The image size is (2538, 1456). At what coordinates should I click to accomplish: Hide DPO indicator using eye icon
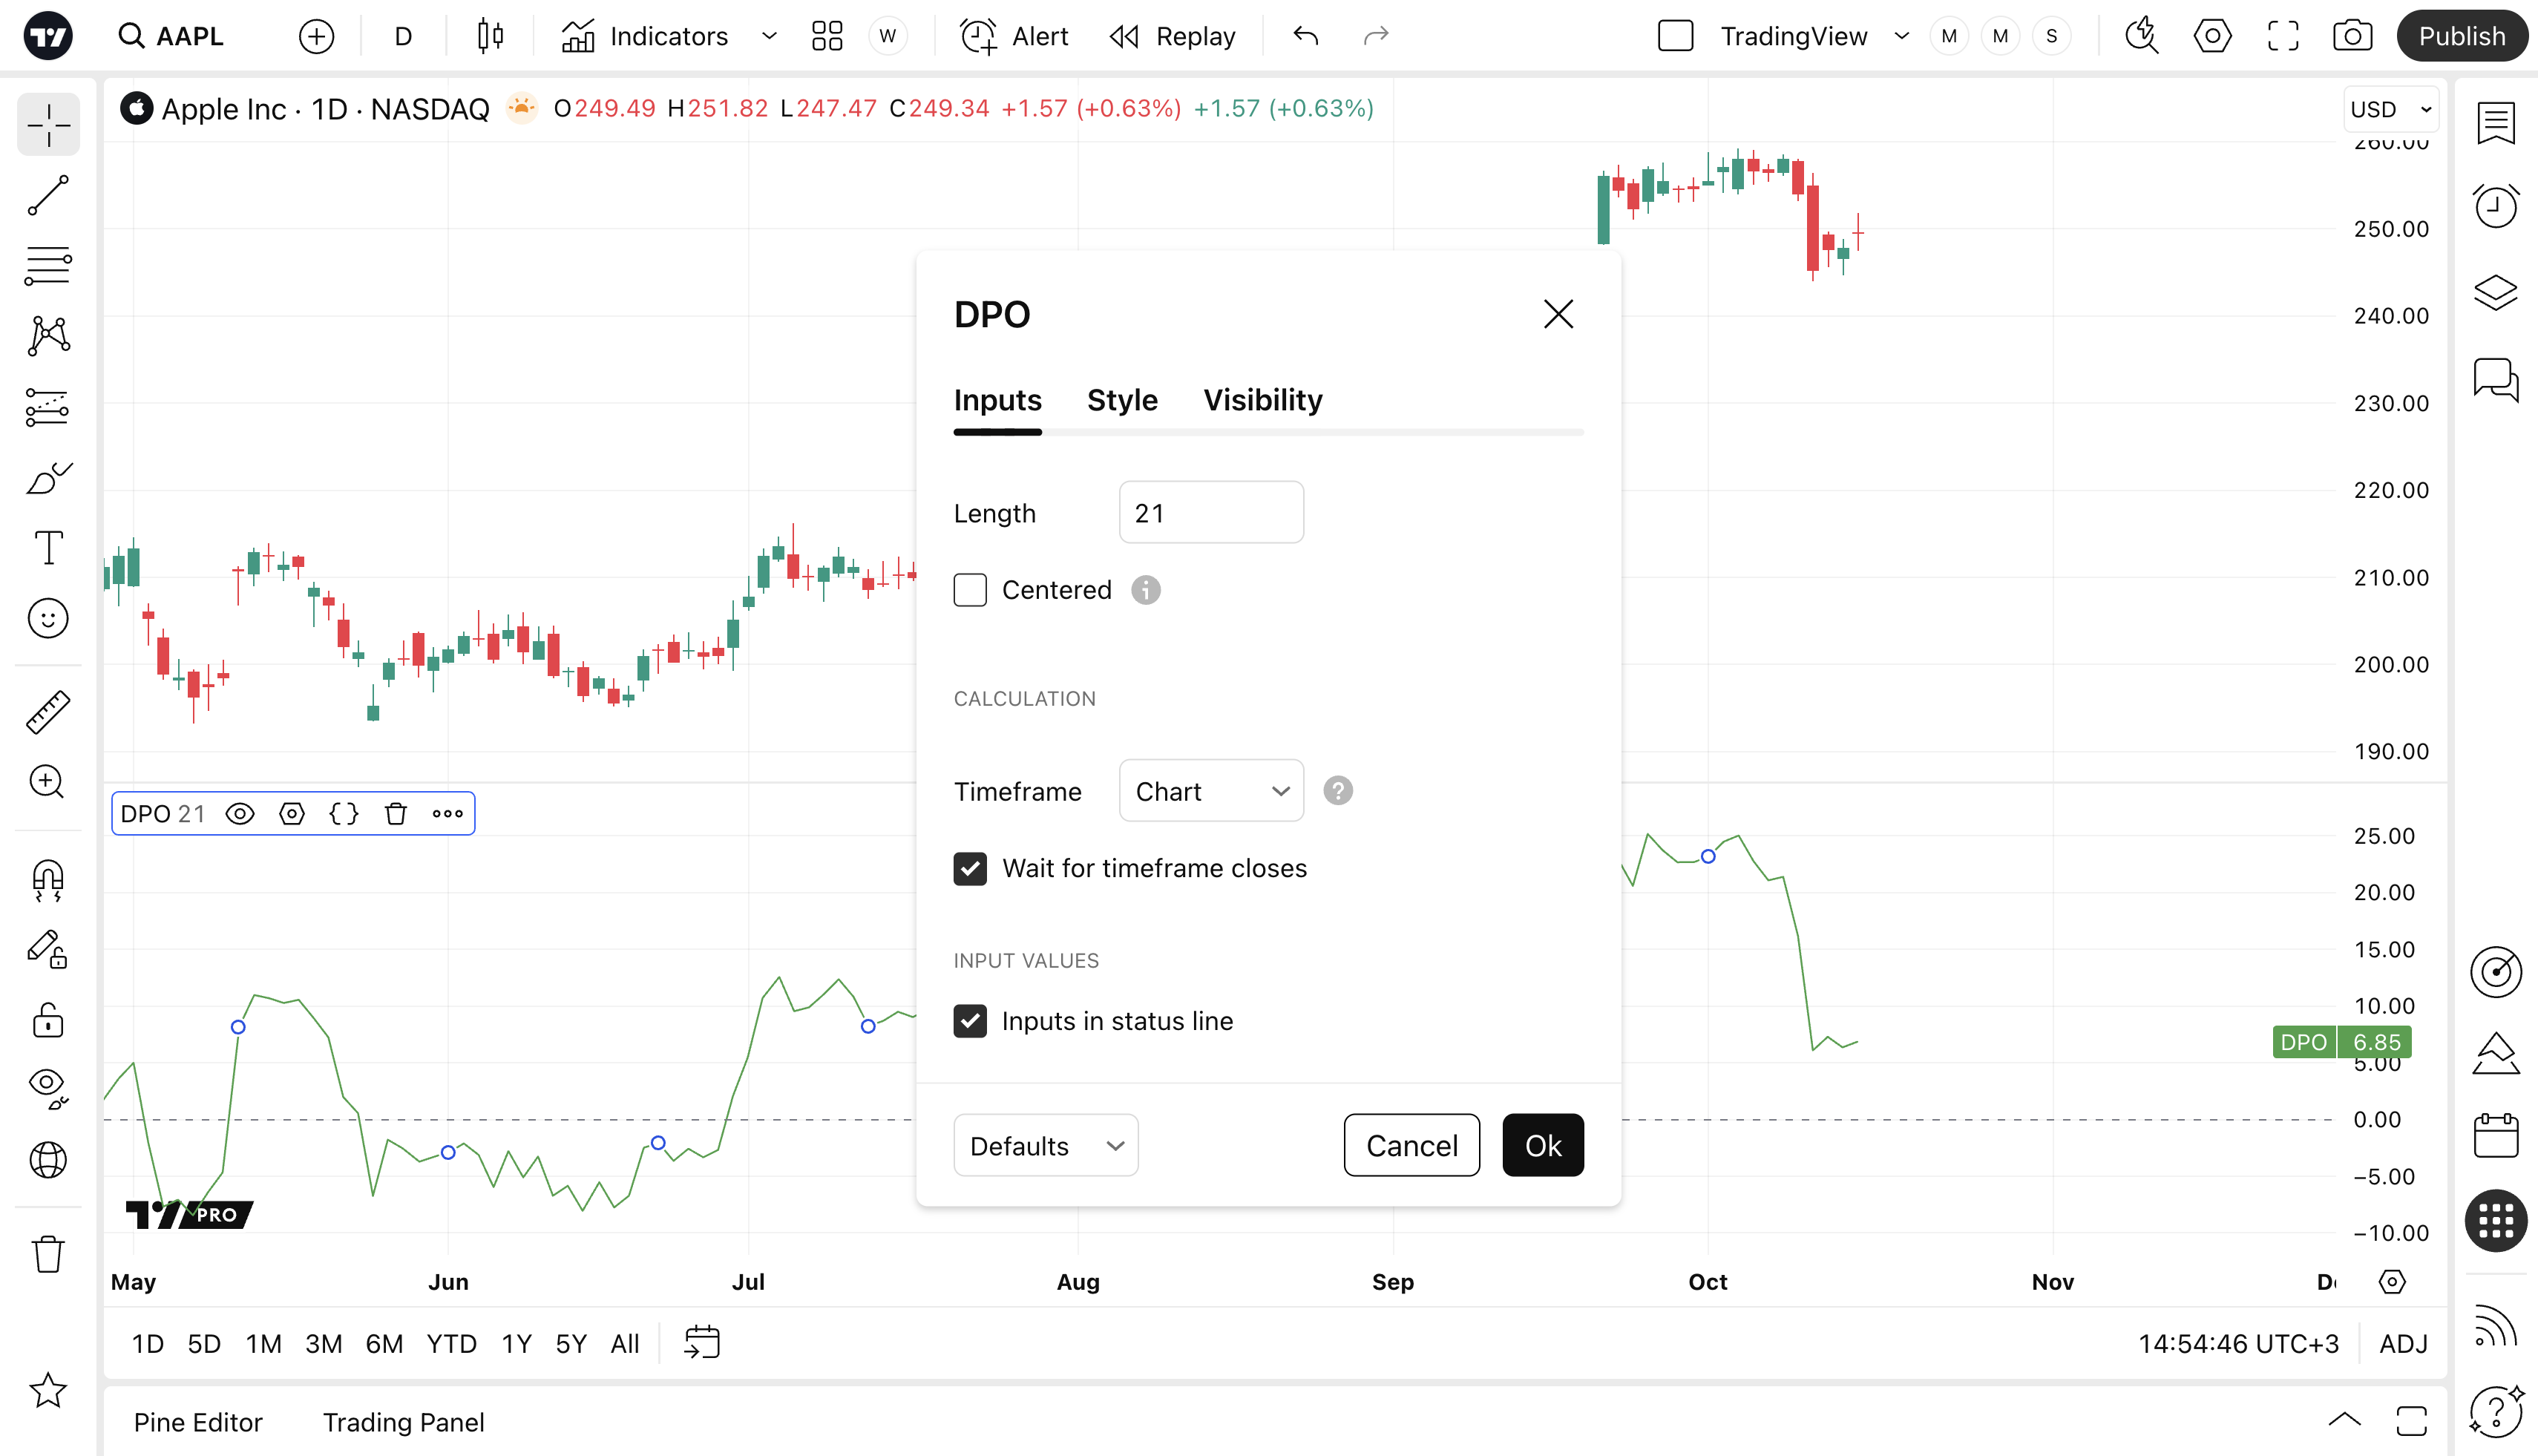click(x=240, y=814)
